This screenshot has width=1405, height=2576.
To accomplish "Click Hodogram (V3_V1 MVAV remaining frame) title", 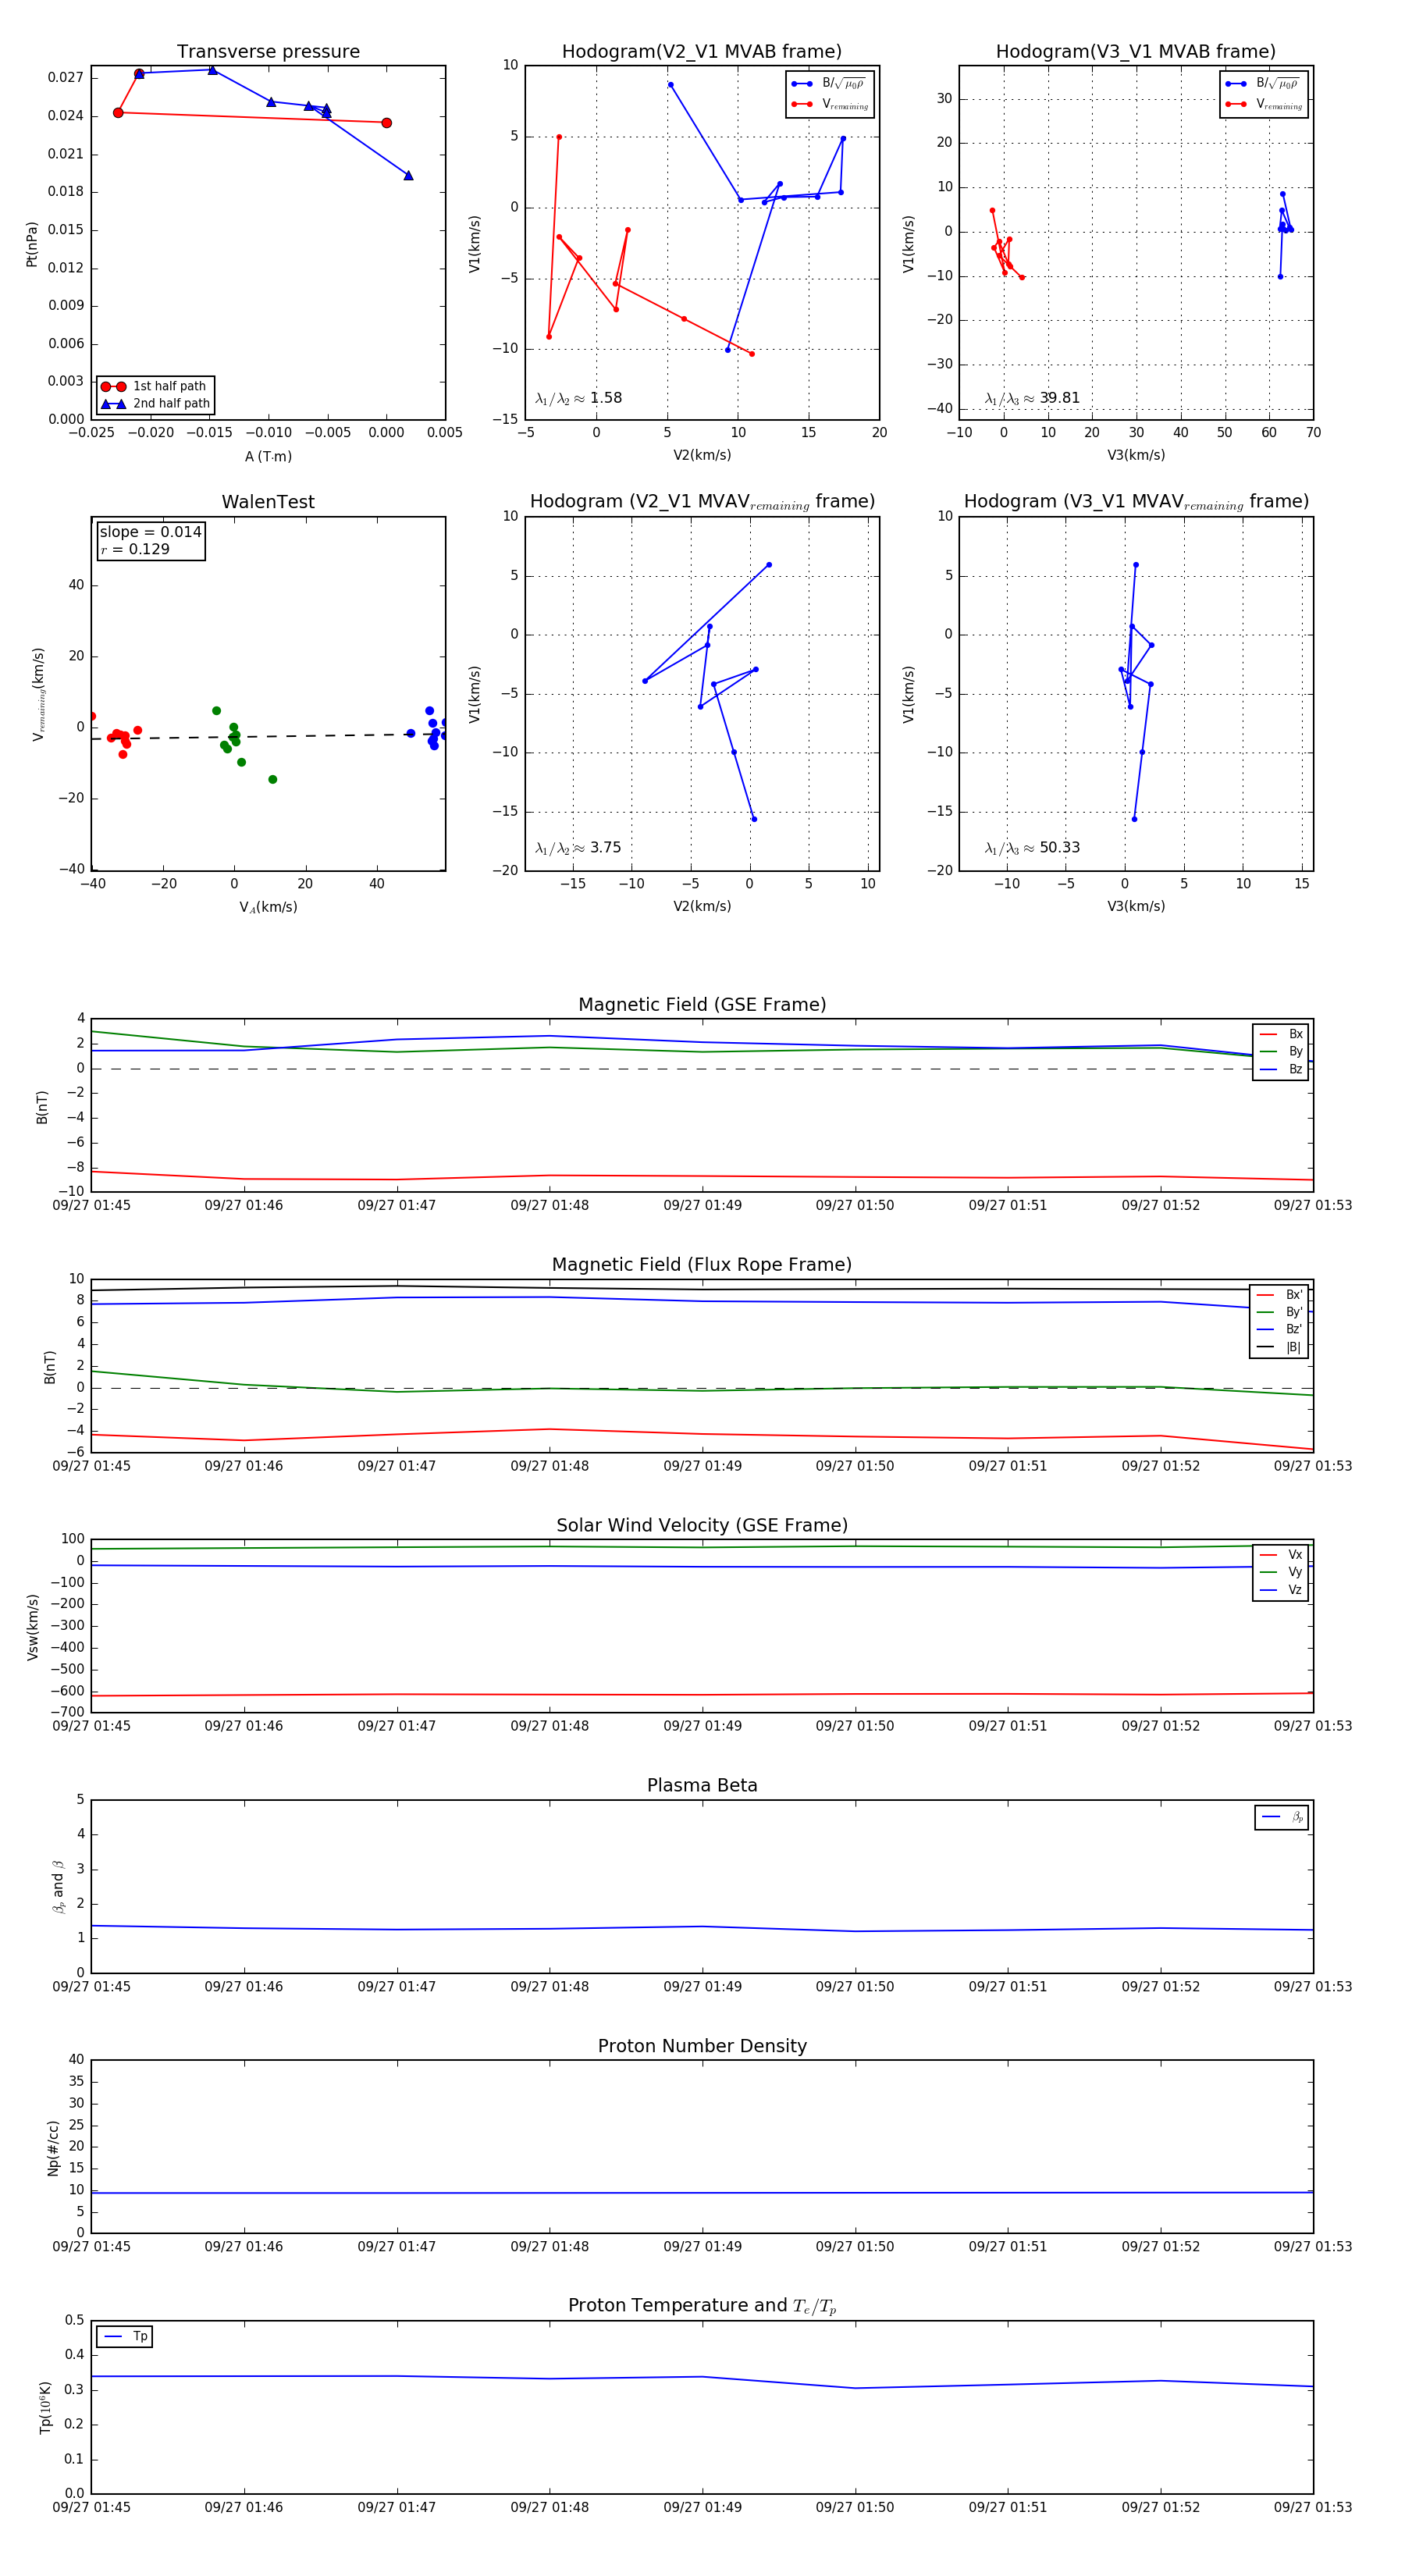I will [1136, 502].
